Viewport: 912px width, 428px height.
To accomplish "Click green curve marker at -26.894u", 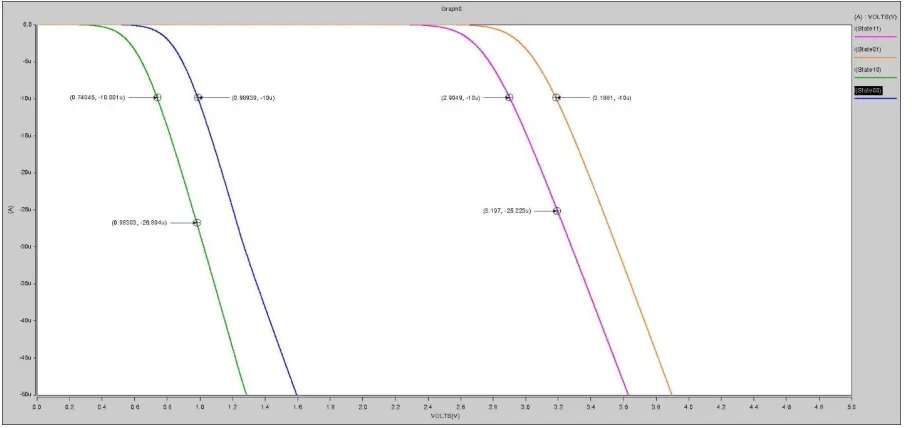I will pos(197,223).
